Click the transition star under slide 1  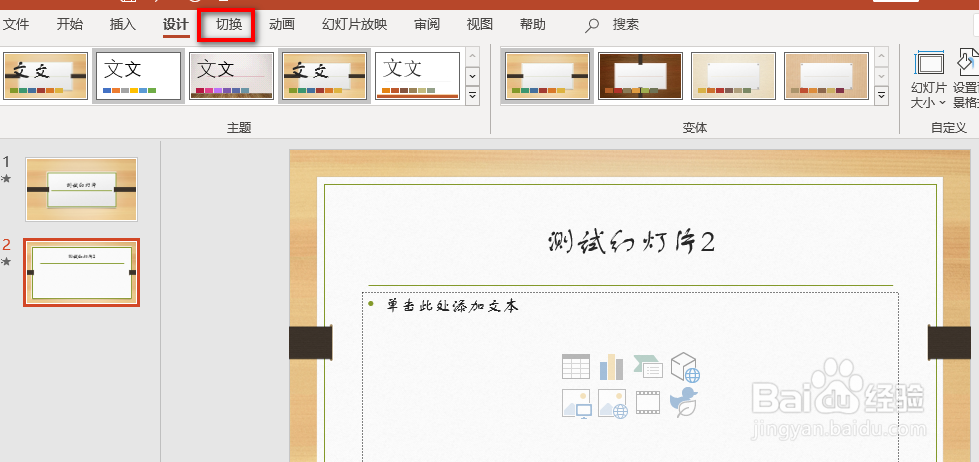[x=6, y=179]
